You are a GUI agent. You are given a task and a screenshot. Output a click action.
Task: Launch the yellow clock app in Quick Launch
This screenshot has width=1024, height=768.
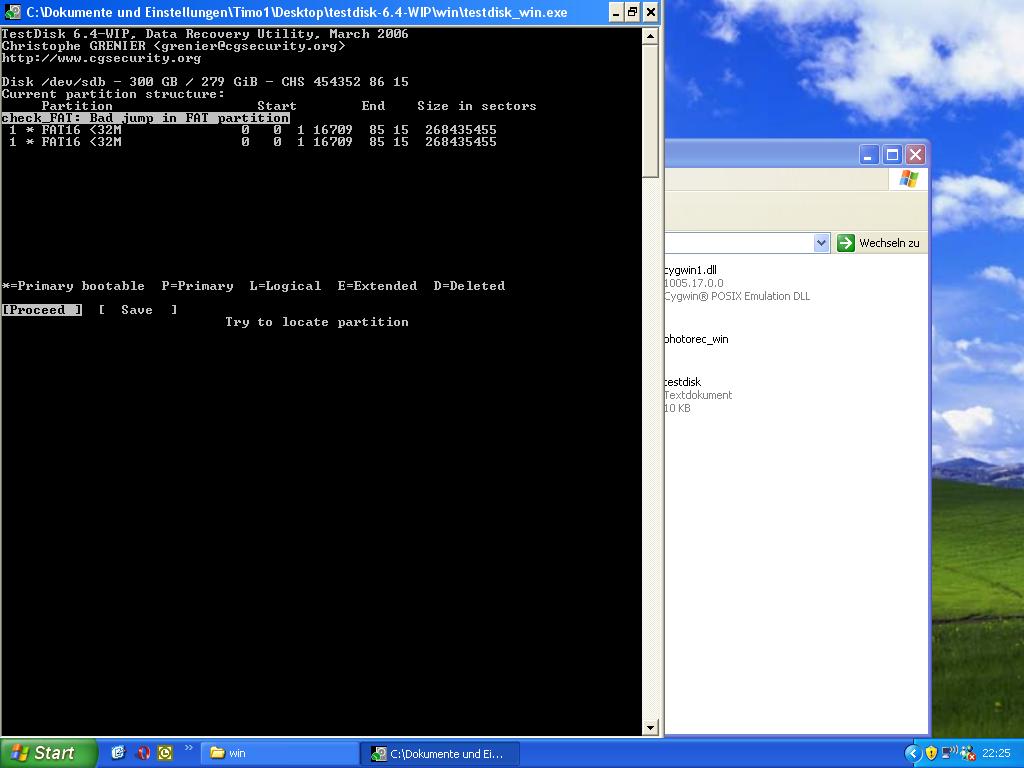[x=165, y=753]
